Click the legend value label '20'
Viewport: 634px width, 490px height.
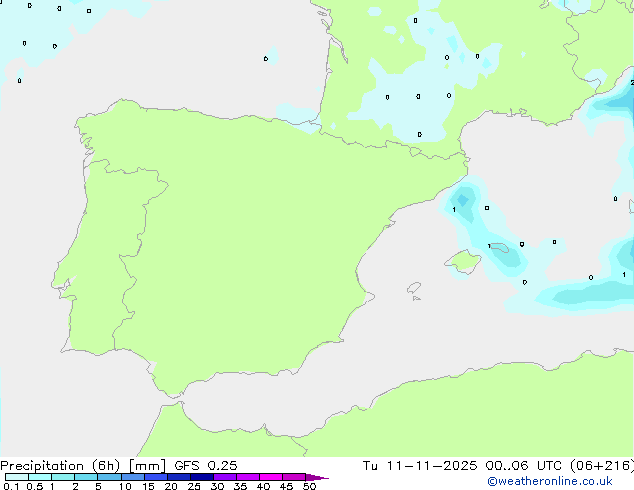(171, 486)
